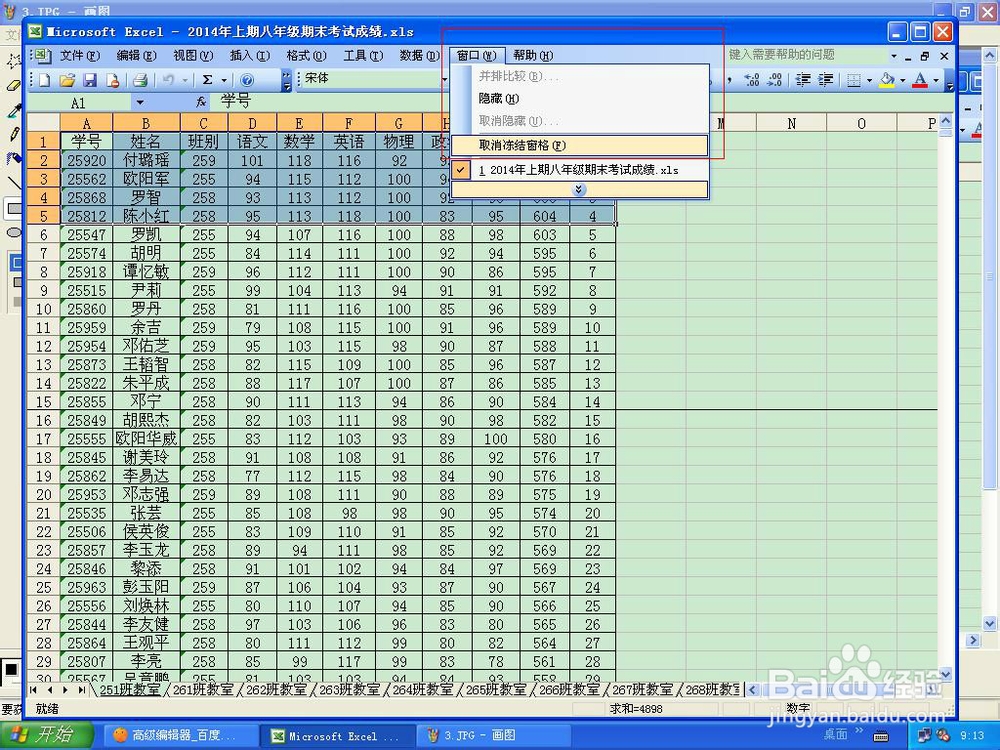Click the New blank workbook icon

pyautogui.click(x=45, y=80)
